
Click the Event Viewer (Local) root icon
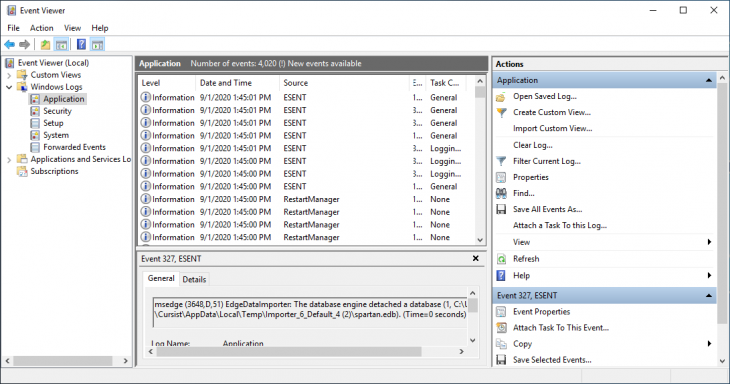click(10, 63)
